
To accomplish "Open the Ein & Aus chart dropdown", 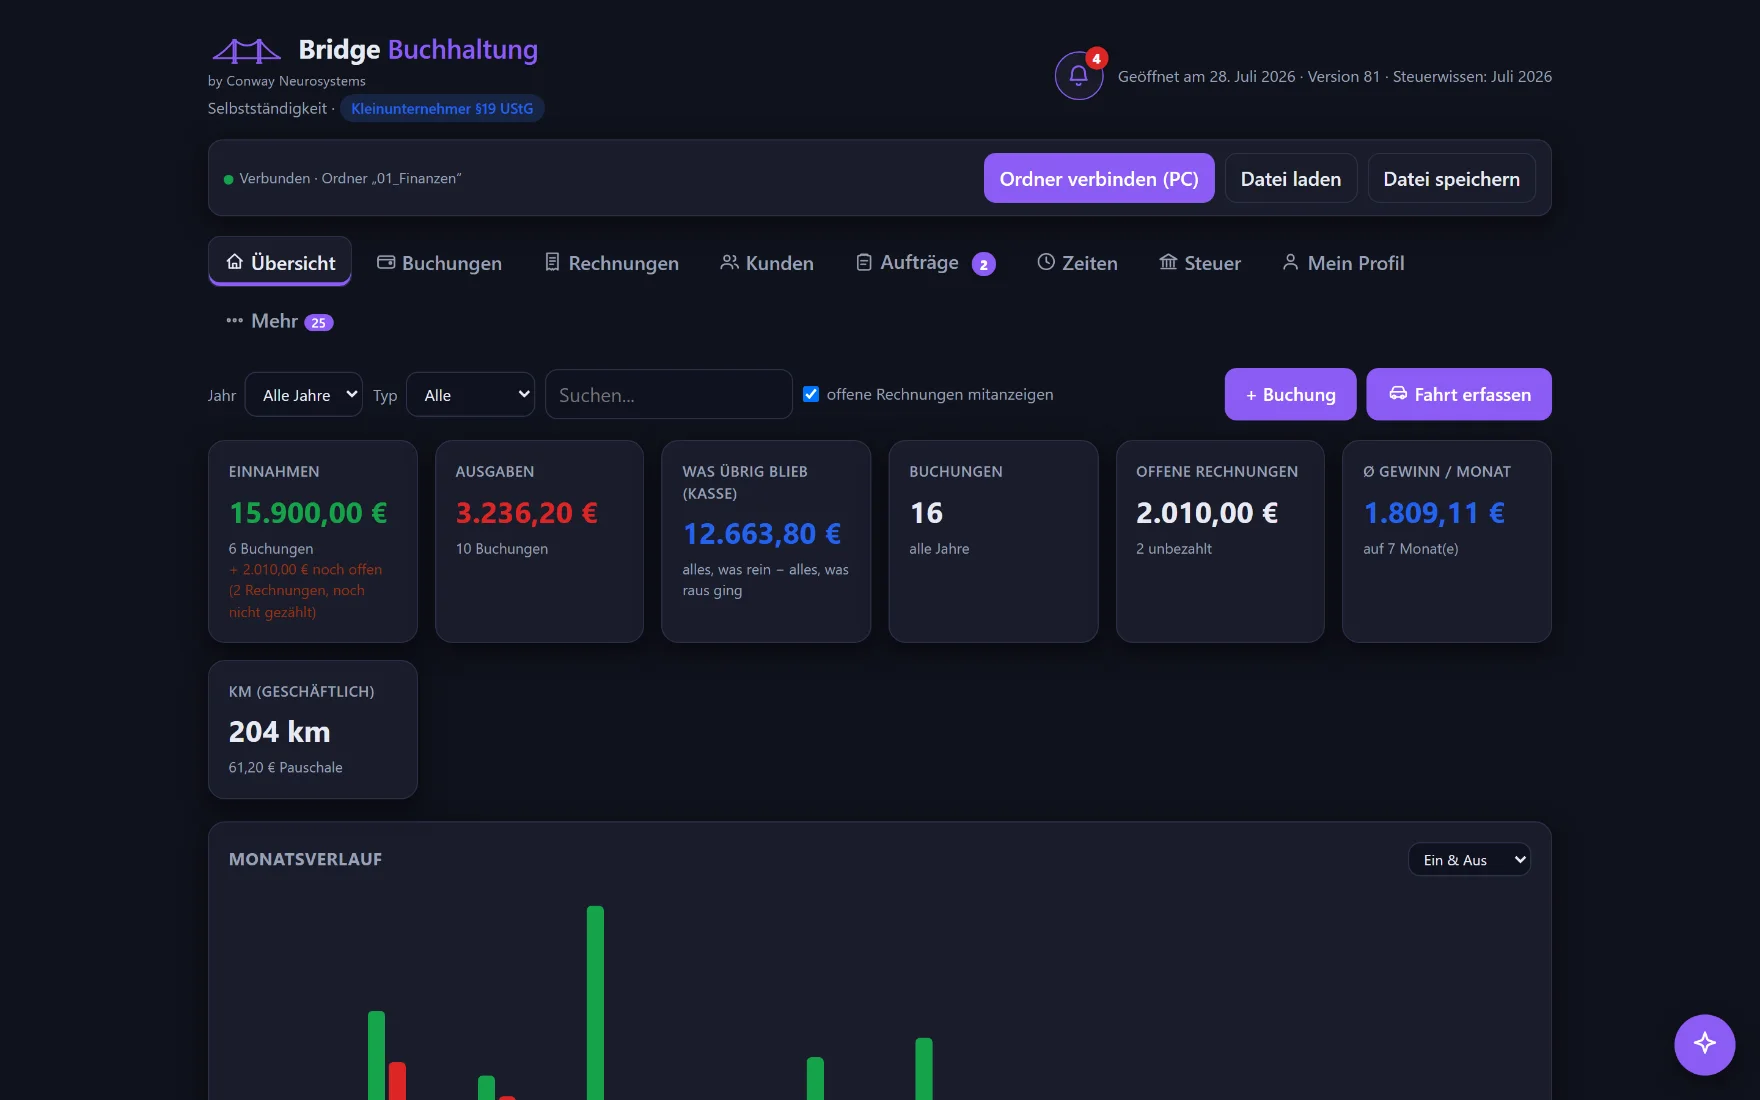I will (x=1469, y=859).
